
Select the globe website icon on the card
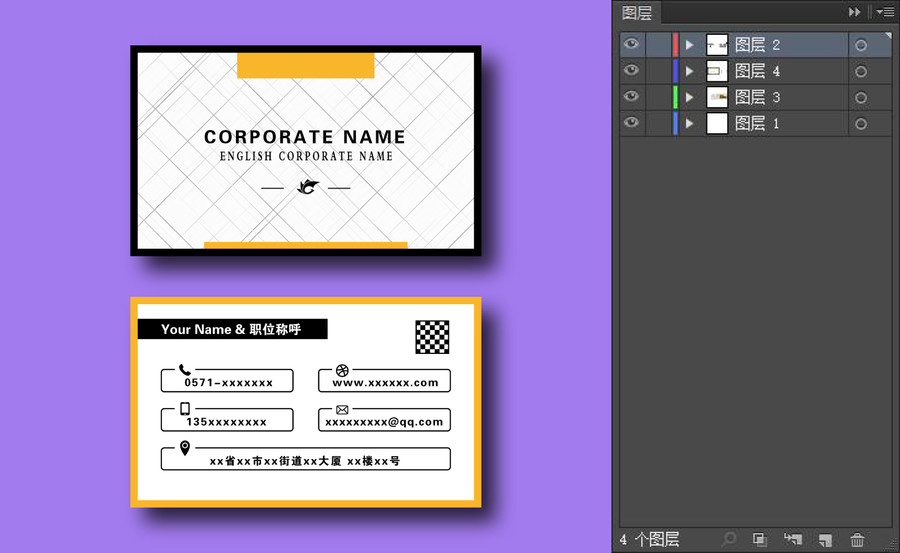point(342,370)
